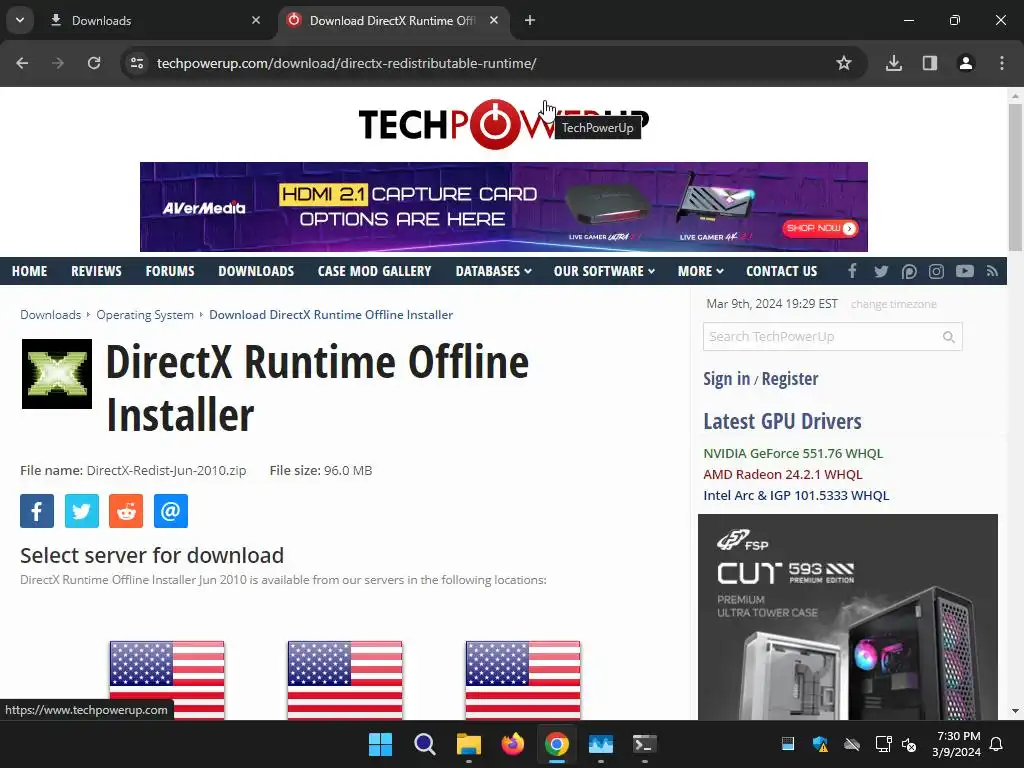Screen dimensions: 1024x768
Task: Open tab search dropdown arrow
Action: coord(20,20)
